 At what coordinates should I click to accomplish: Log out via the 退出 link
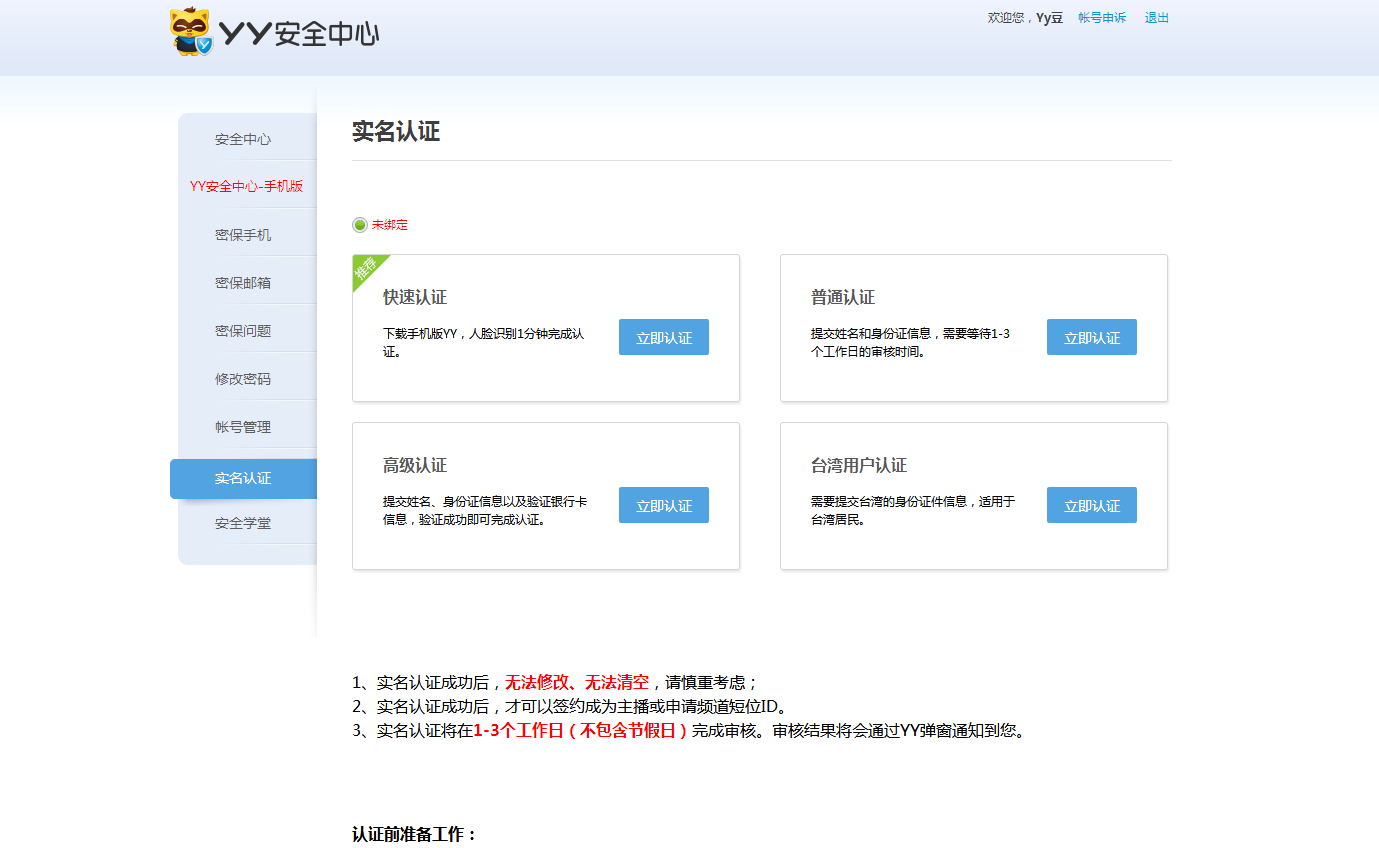(1156, 18)
